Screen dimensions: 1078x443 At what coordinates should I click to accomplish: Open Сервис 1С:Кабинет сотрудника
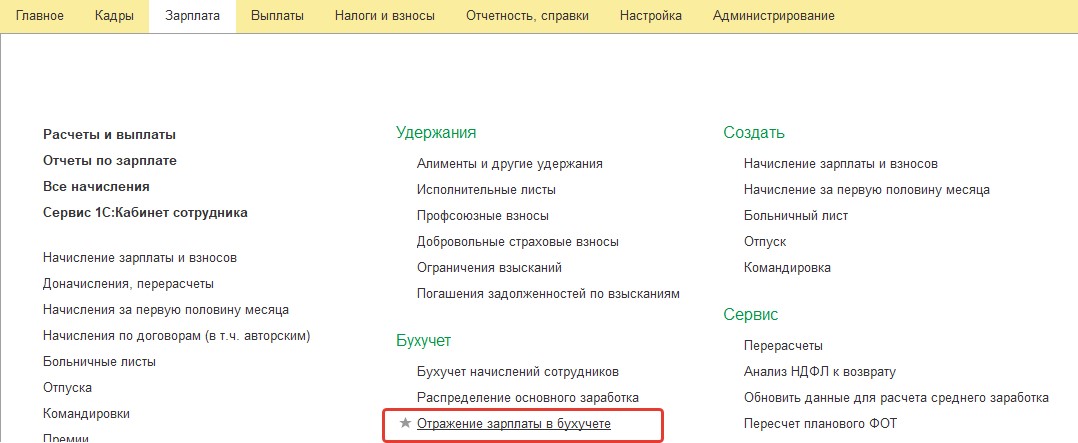(x=145, y=213)
